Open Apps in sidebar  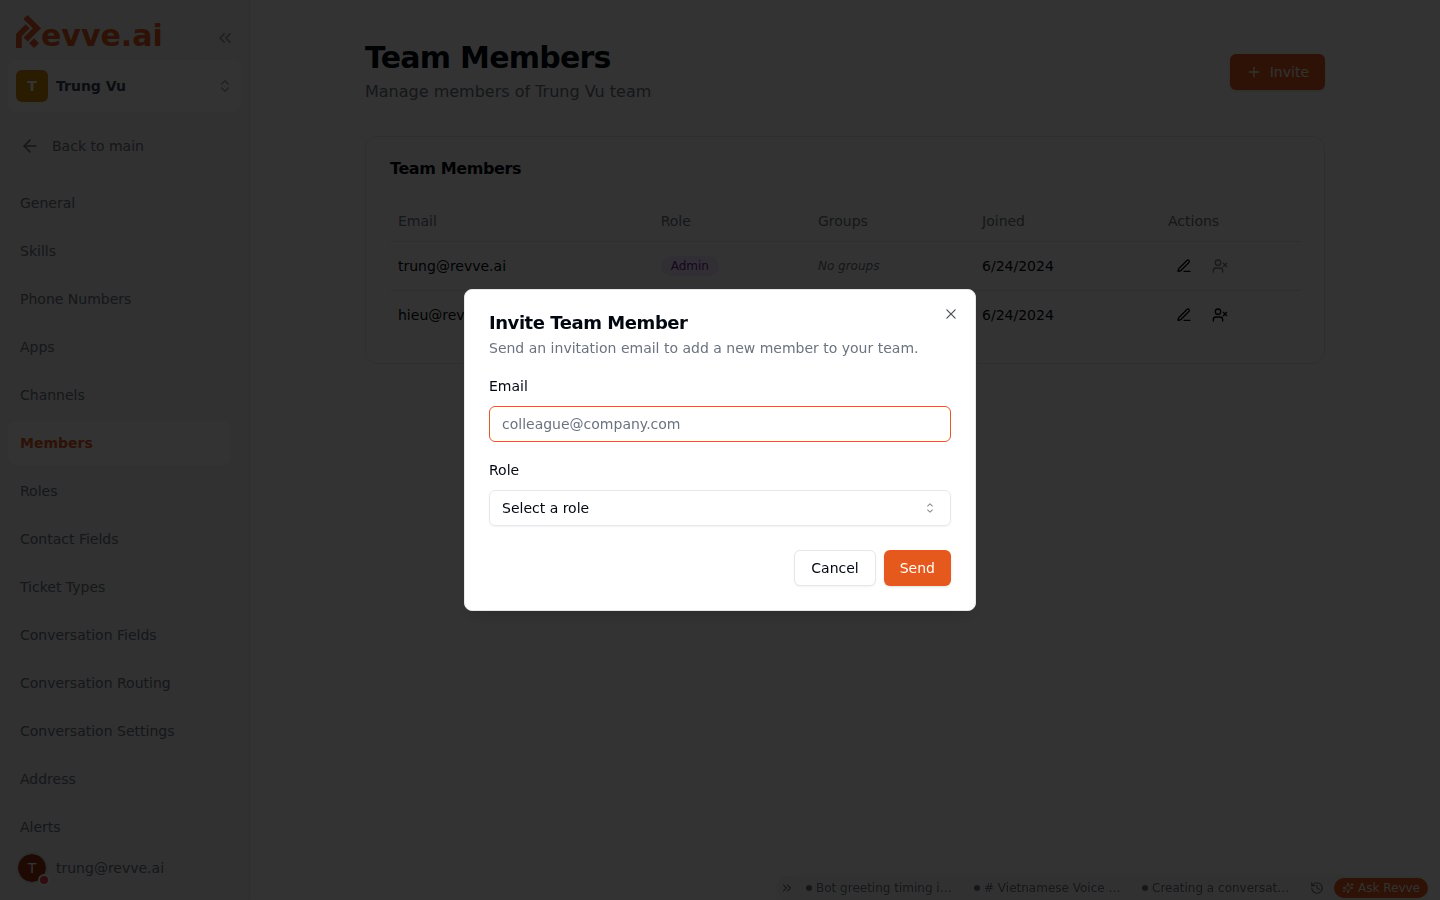(x=119, y=347)
